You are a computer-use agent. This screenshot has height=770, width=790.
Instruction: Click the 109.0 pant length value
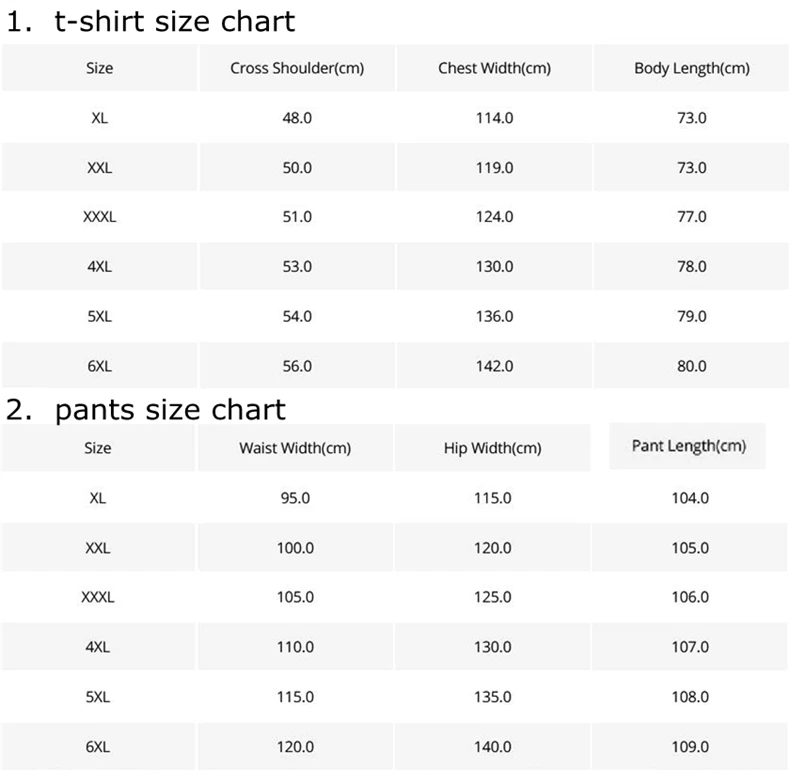tap(690, 746)
